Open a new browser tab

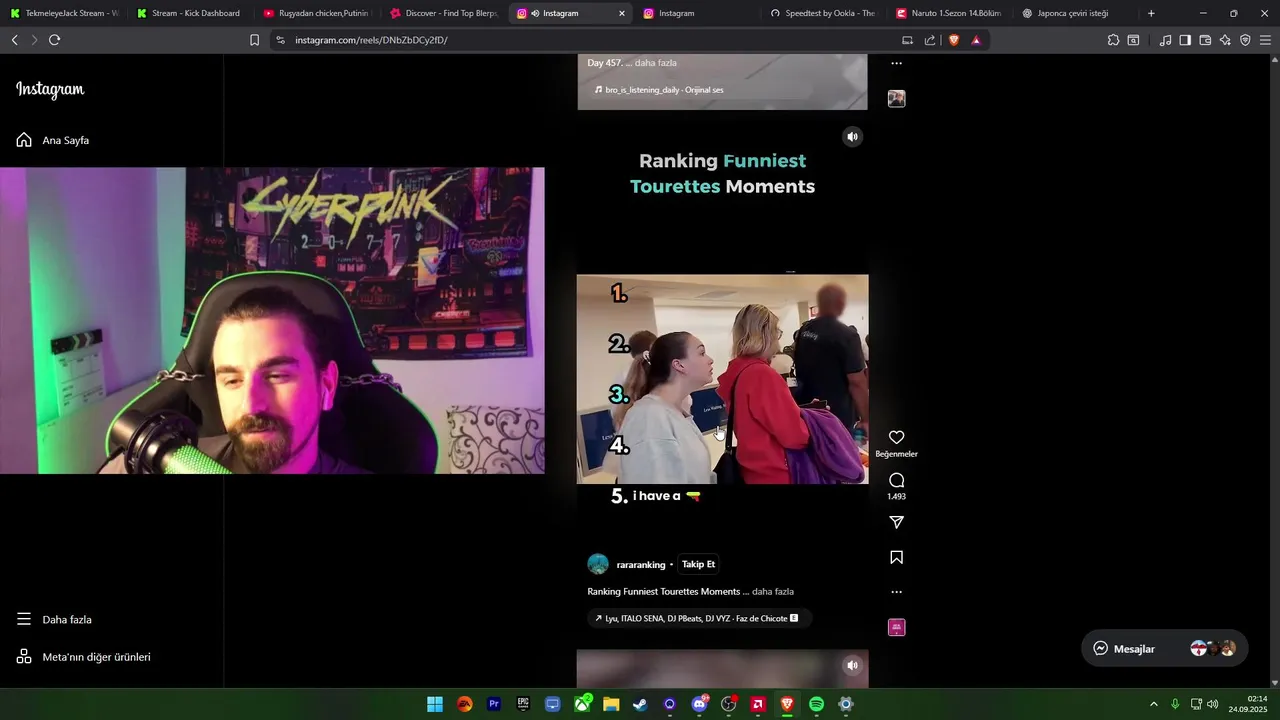click(x=1151, y=13)
